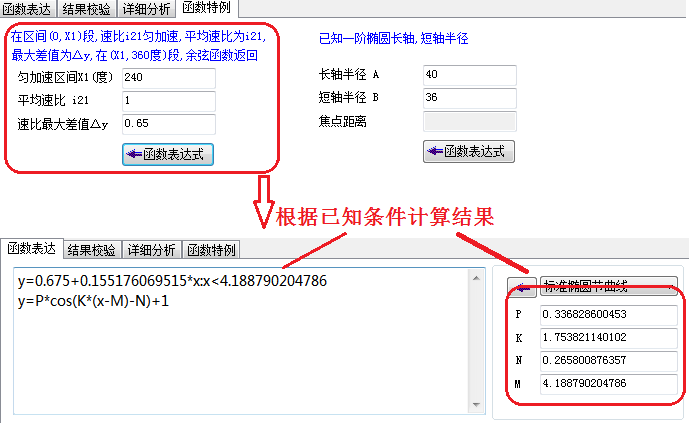Click the P parameter value field
This screenshot has height=423, width=697.
point(608,315)
